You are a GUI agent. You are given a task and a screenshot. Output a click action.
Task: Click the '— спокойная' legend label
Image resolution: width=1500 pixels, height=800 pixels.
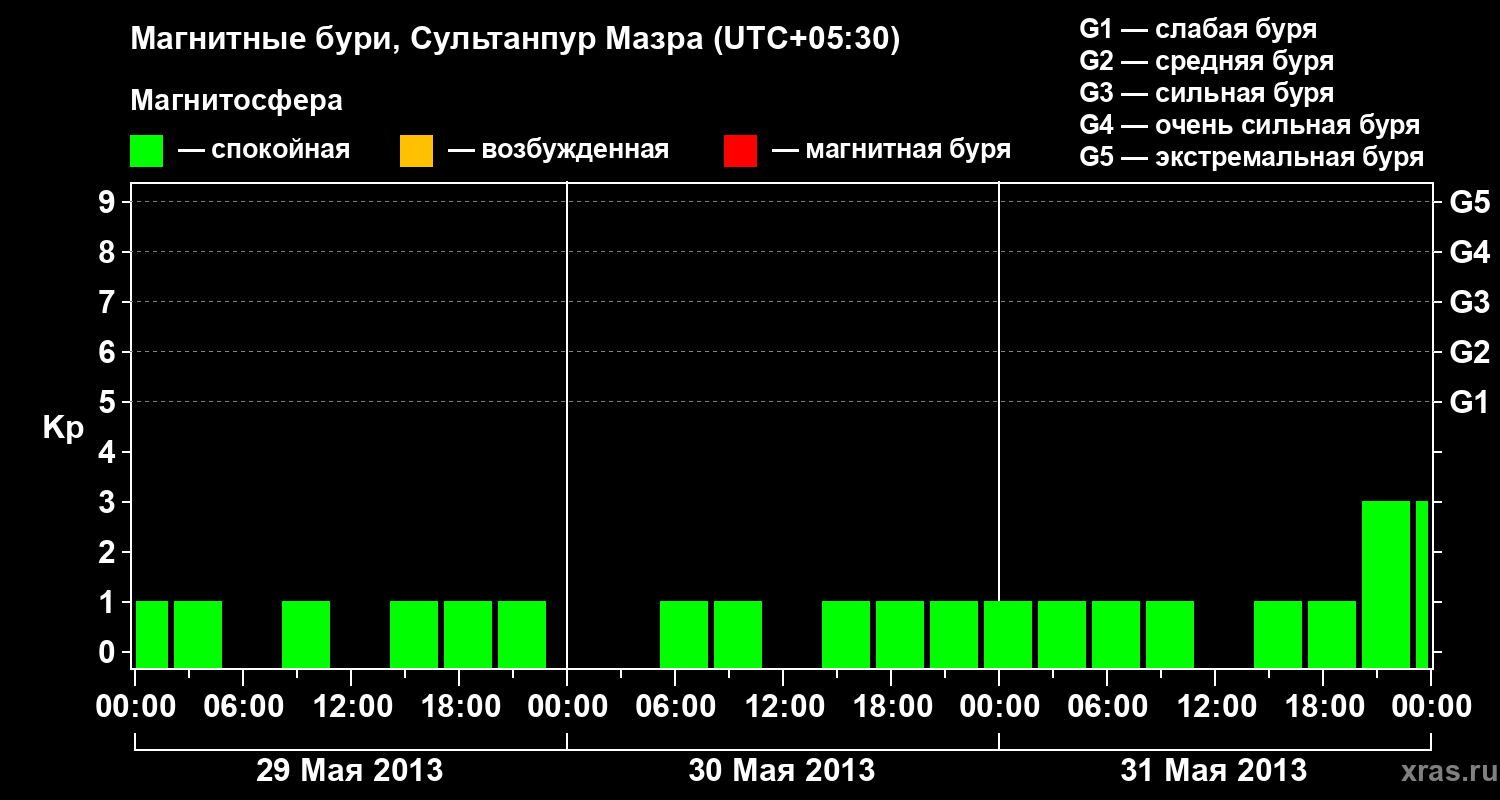(x=264, y=150)
